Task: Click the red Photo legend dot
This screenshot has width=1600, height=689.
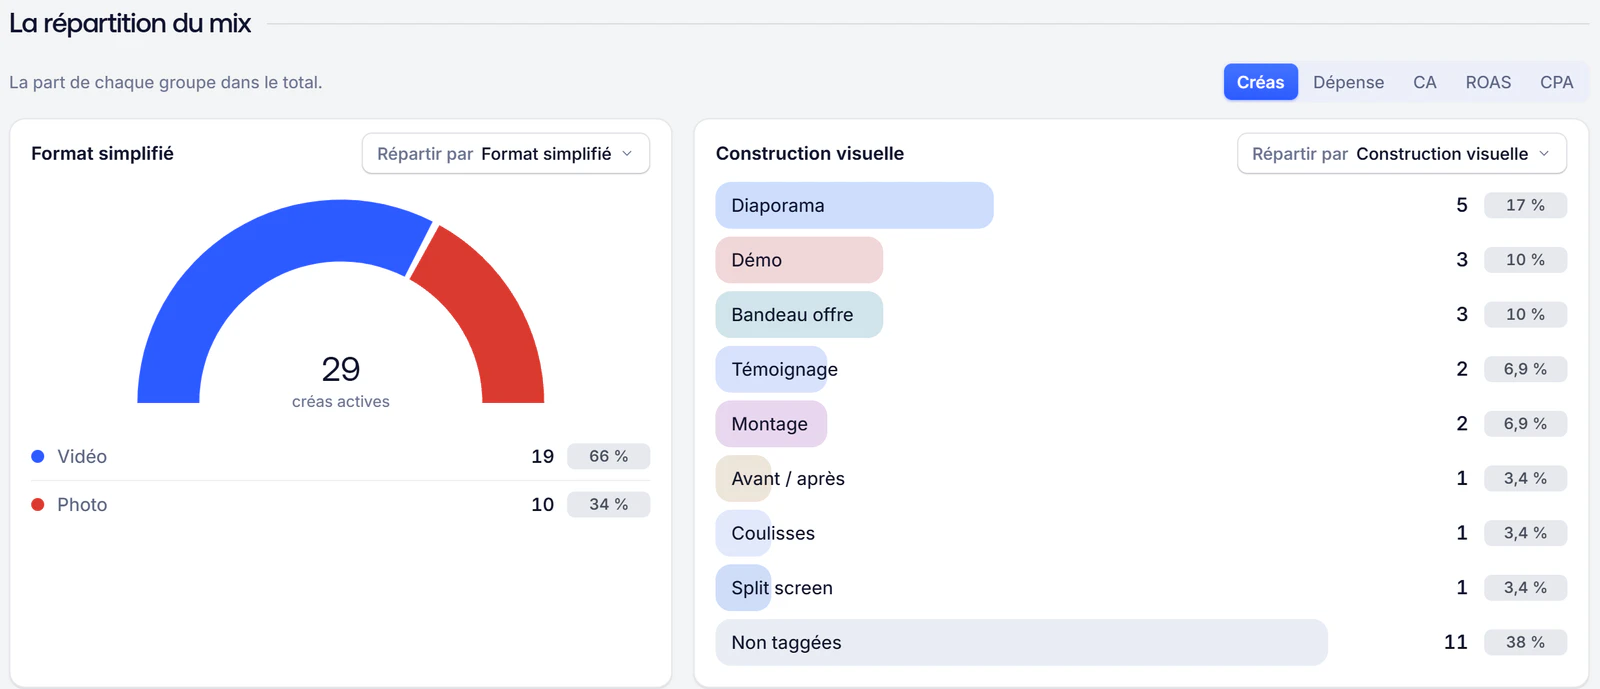Action: point(38,505)
